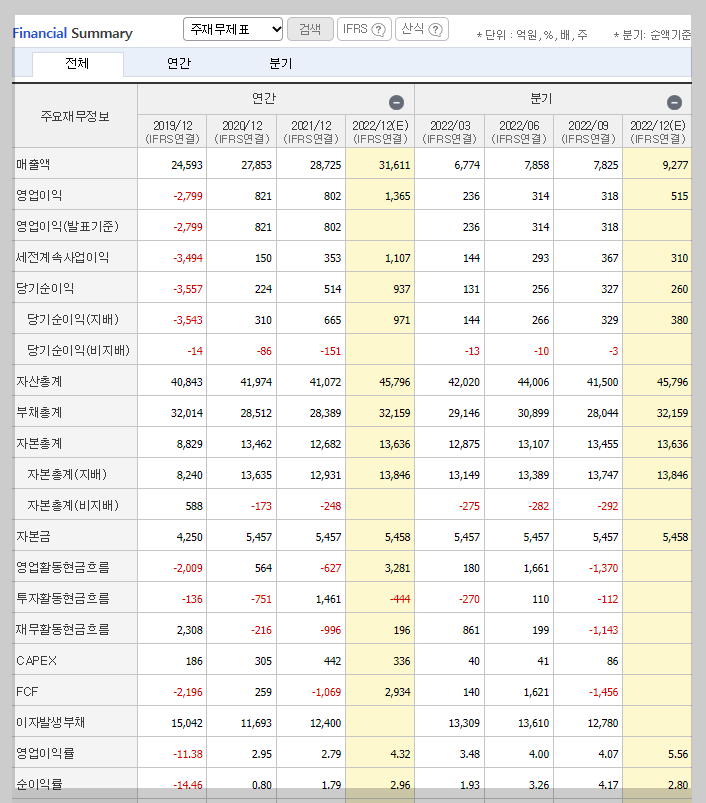Image resolution: width=706 pixels, height=803 pixels.
Task: Click the 2021/12 column header
Action: [311, 132]
